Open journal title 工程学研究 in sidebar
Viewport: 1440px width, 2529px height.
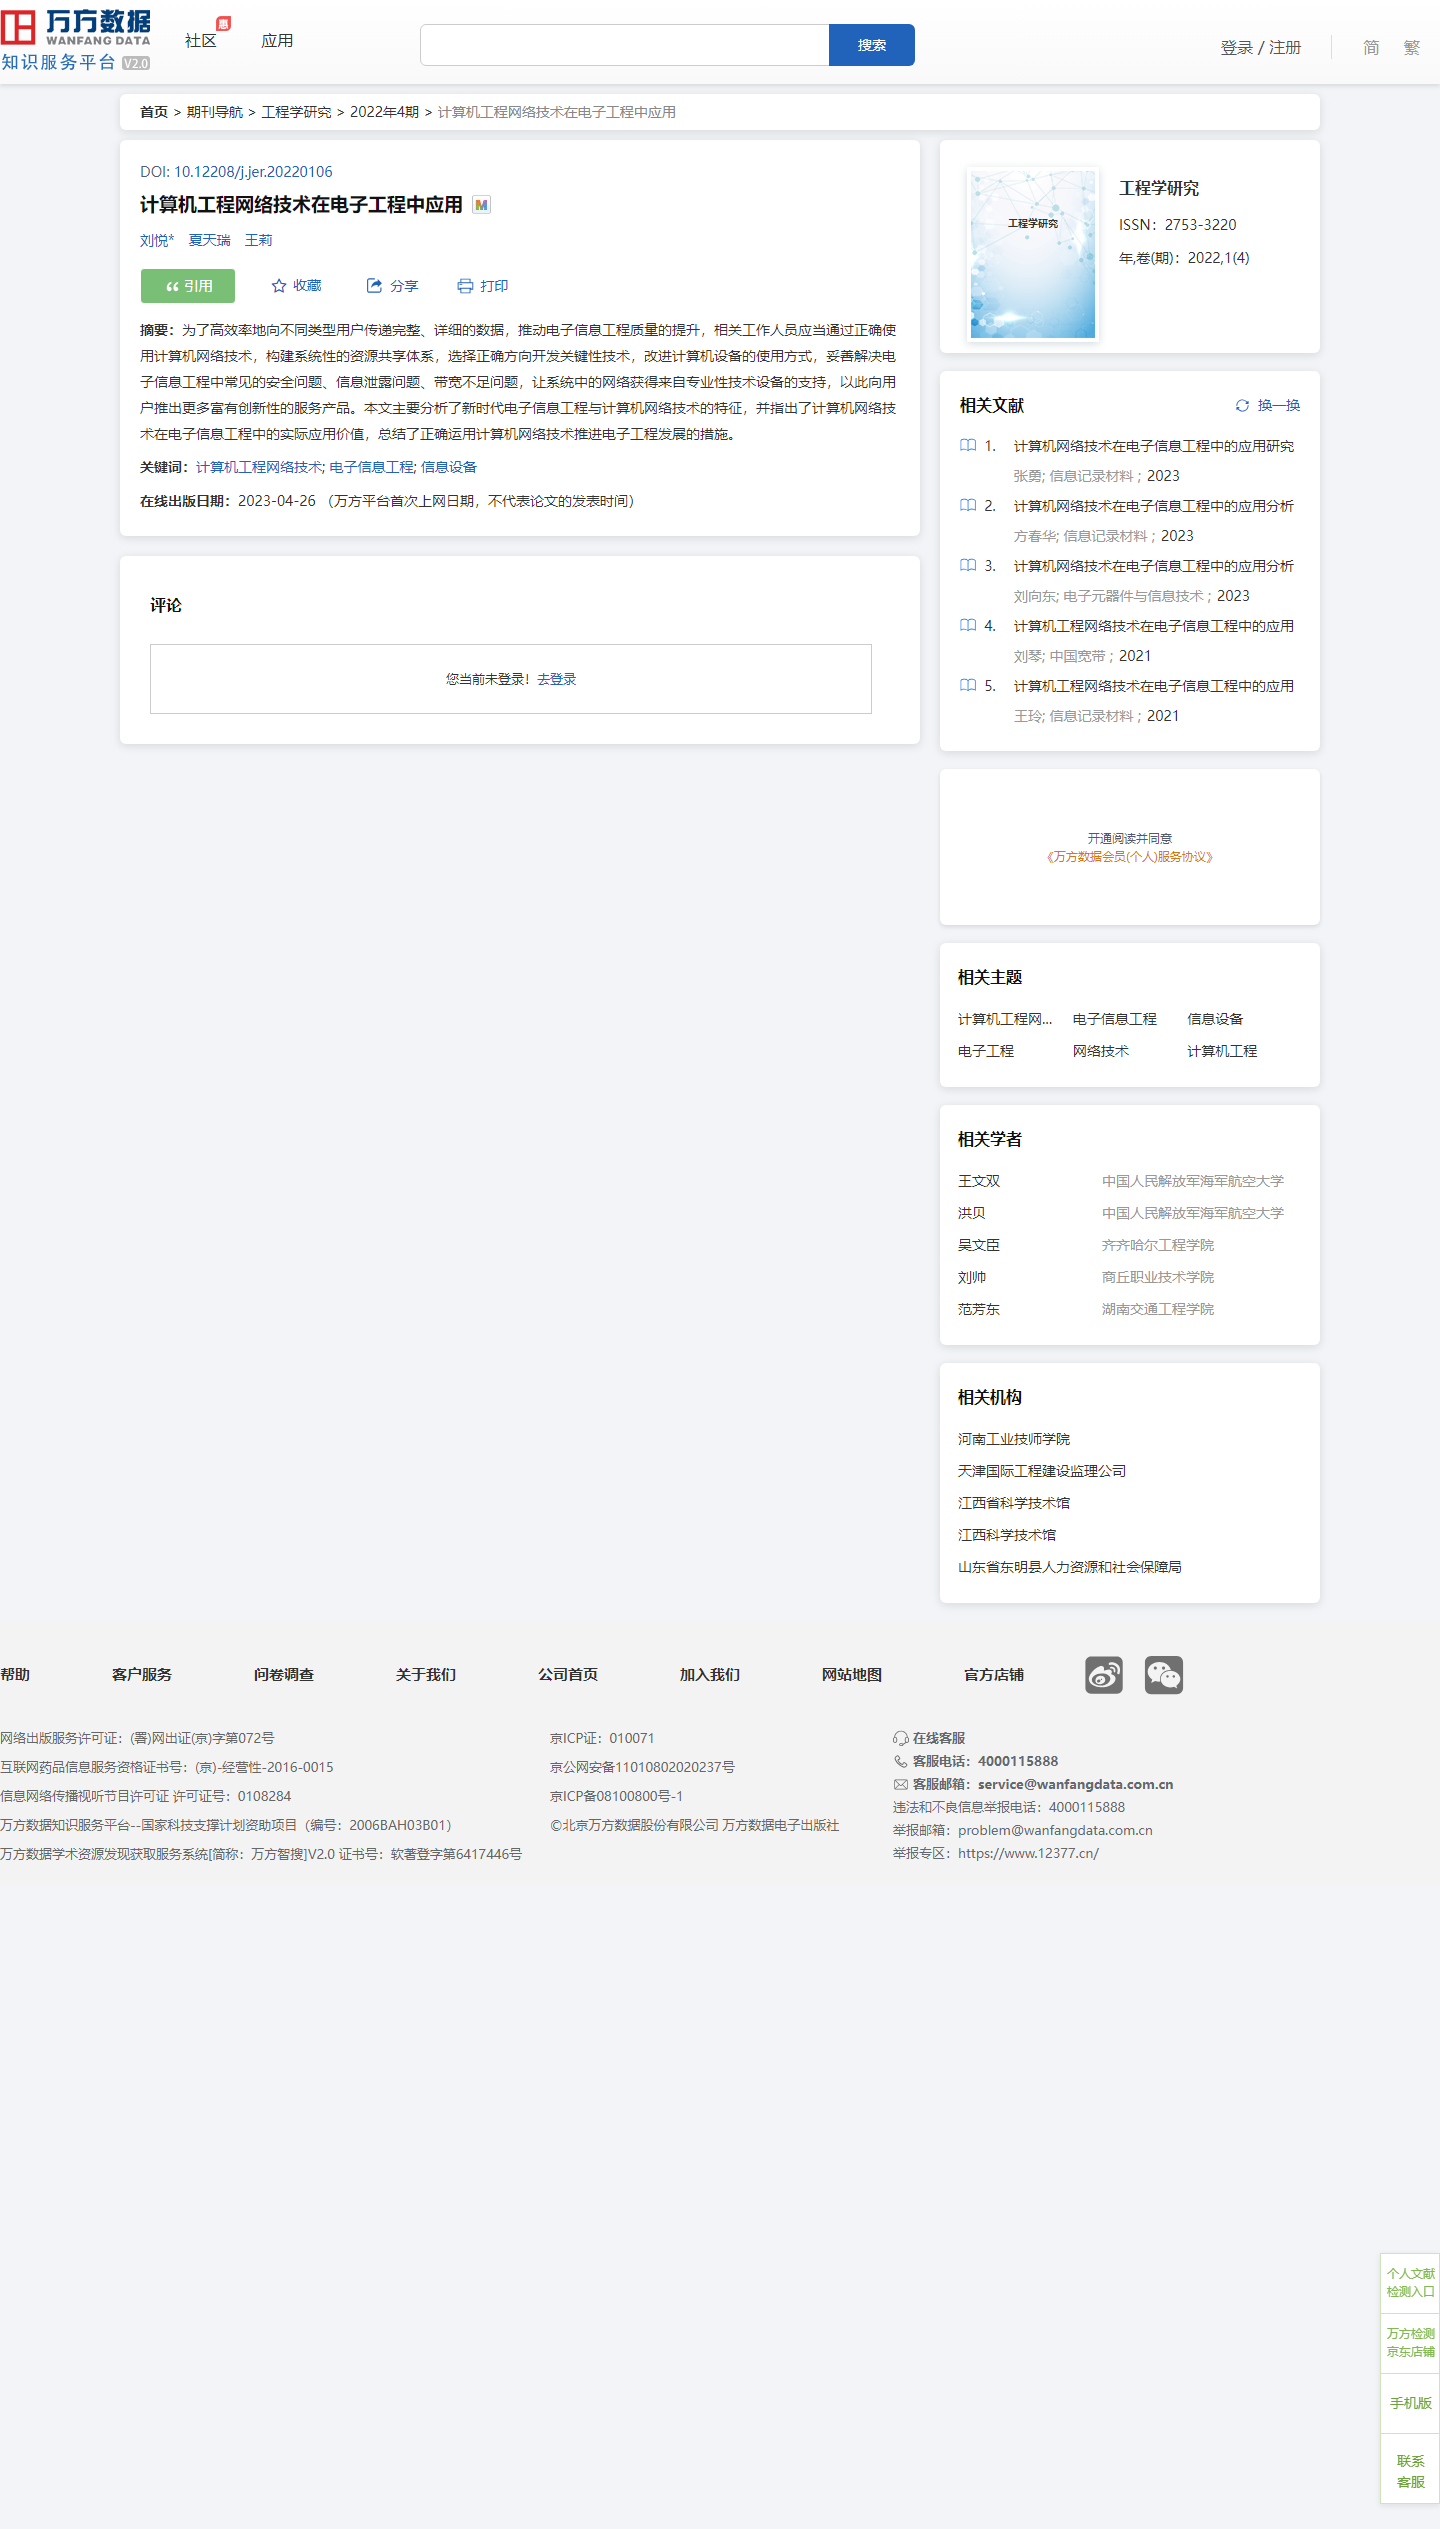(1159, 188)
